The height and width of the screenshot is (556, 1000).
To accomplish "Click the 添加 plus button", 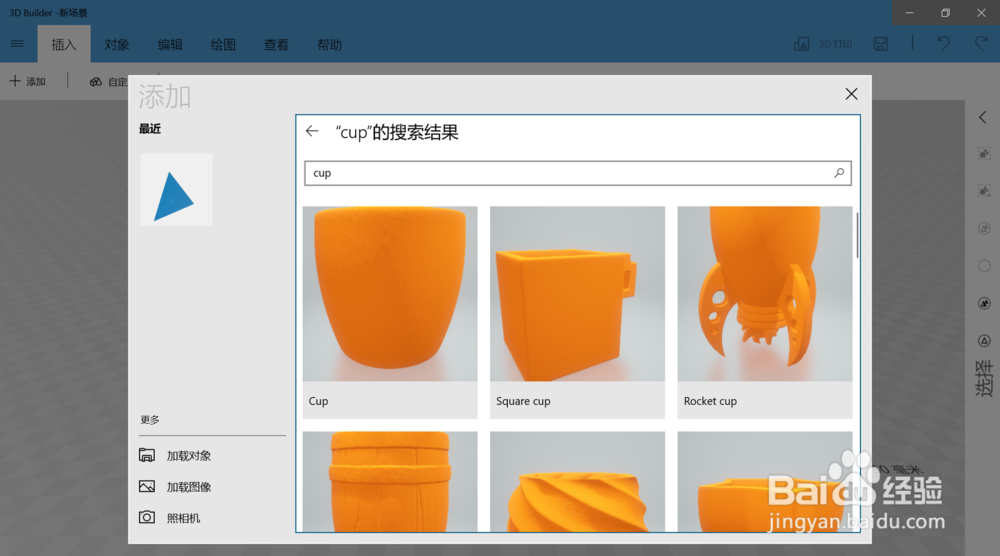I will [27, 81].
